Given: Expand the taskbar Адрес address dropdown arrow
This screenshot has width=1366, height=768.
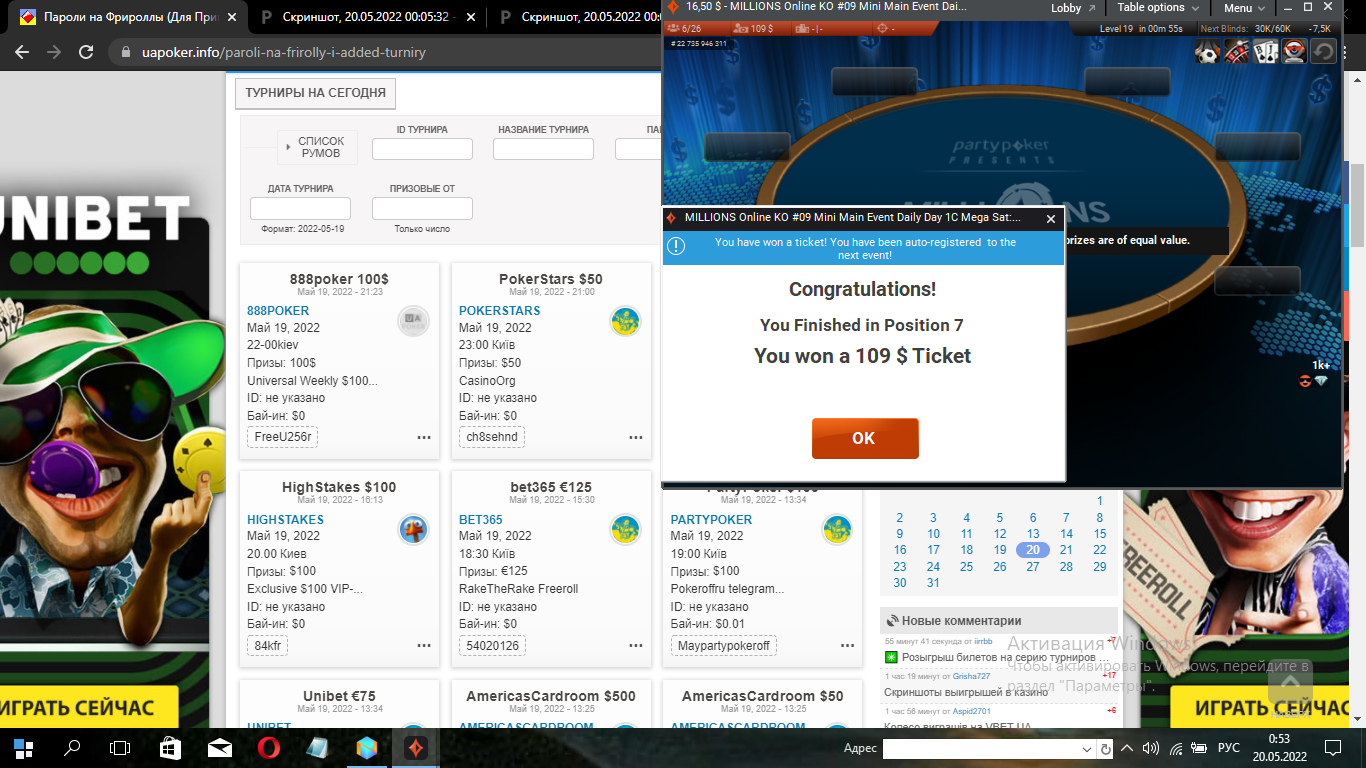Looking at the screenshot, I should click(1088, 749).
